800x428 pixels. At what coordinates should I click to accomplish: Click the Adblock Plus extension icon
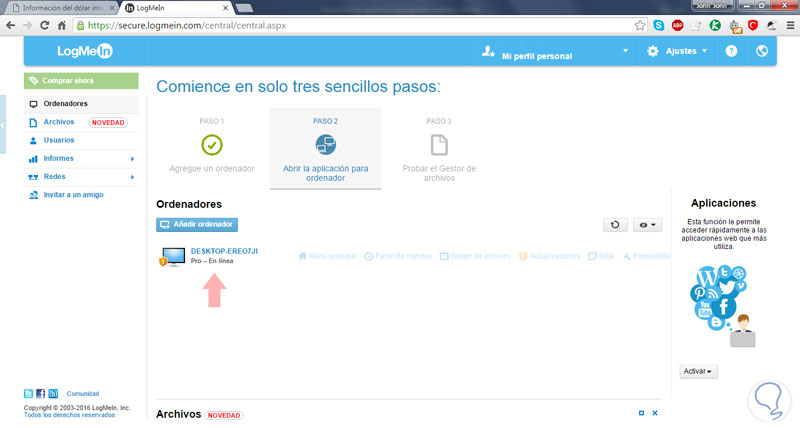[678, 25]
